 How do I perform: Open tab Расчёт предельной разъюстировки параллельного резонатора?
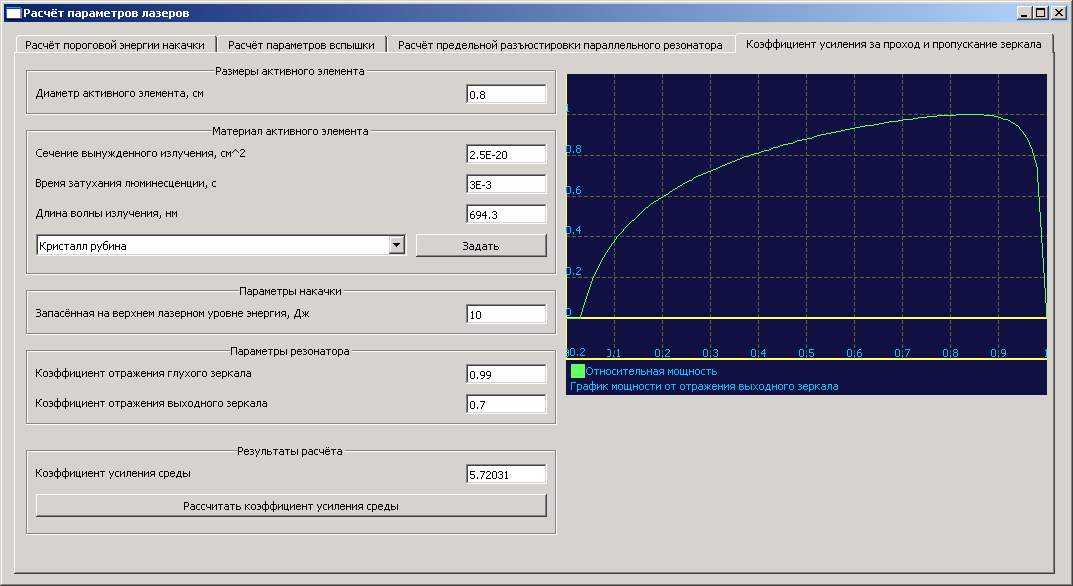coord(560,44)
